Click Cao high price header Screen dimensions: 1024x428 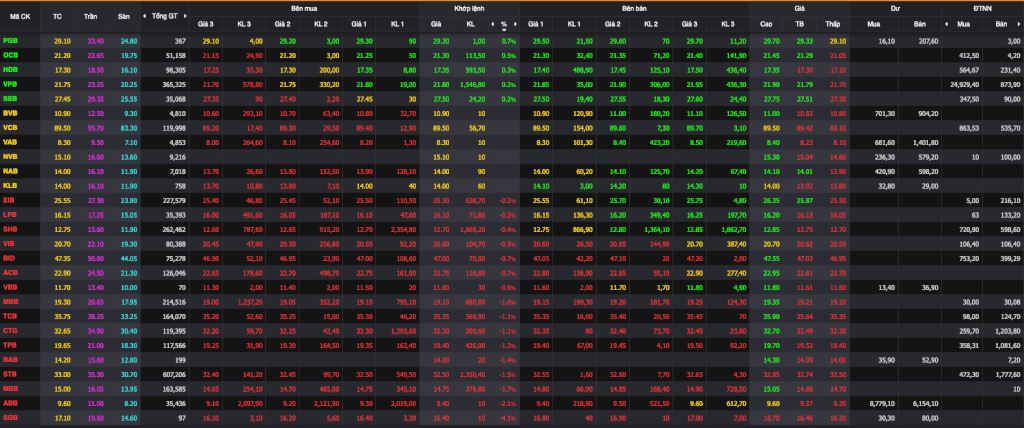[766, 24]
